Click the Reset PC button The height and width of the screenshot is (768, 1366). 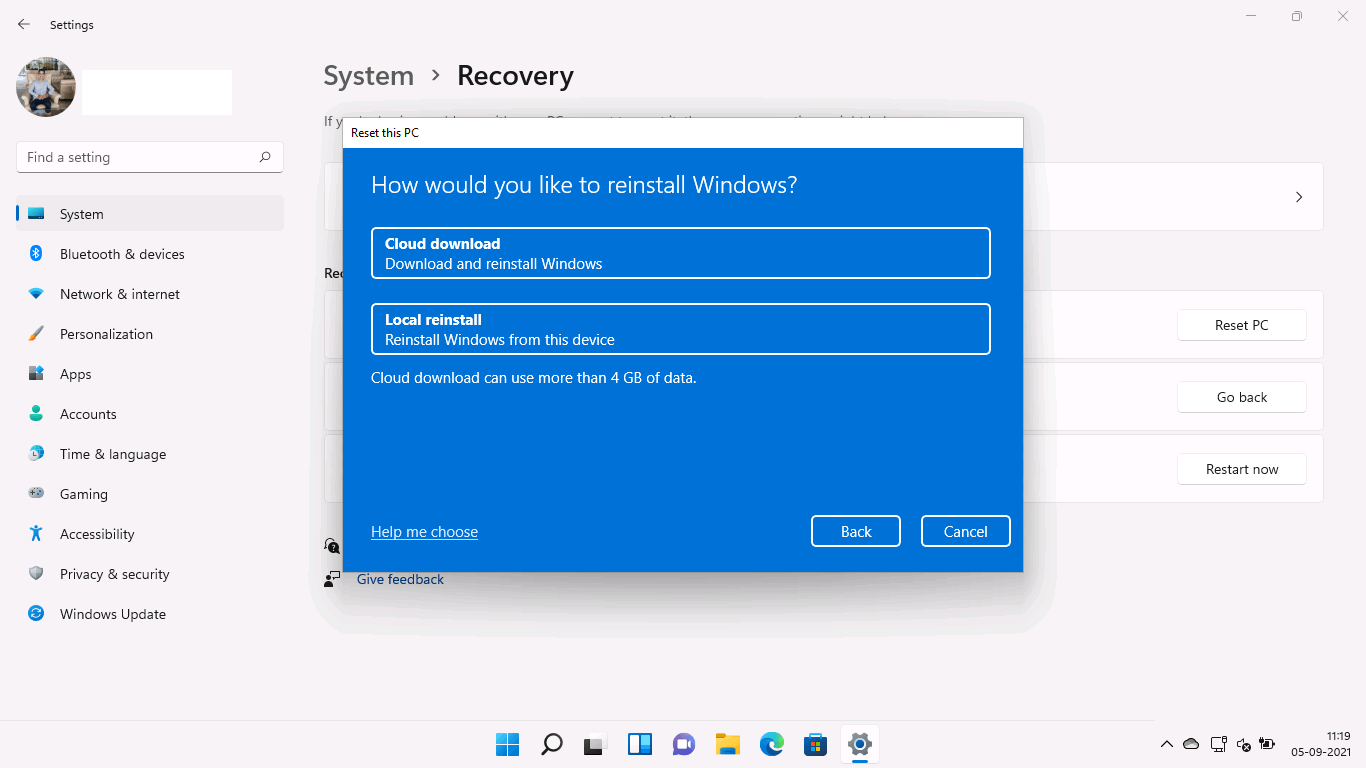[x=1242, y=325]
